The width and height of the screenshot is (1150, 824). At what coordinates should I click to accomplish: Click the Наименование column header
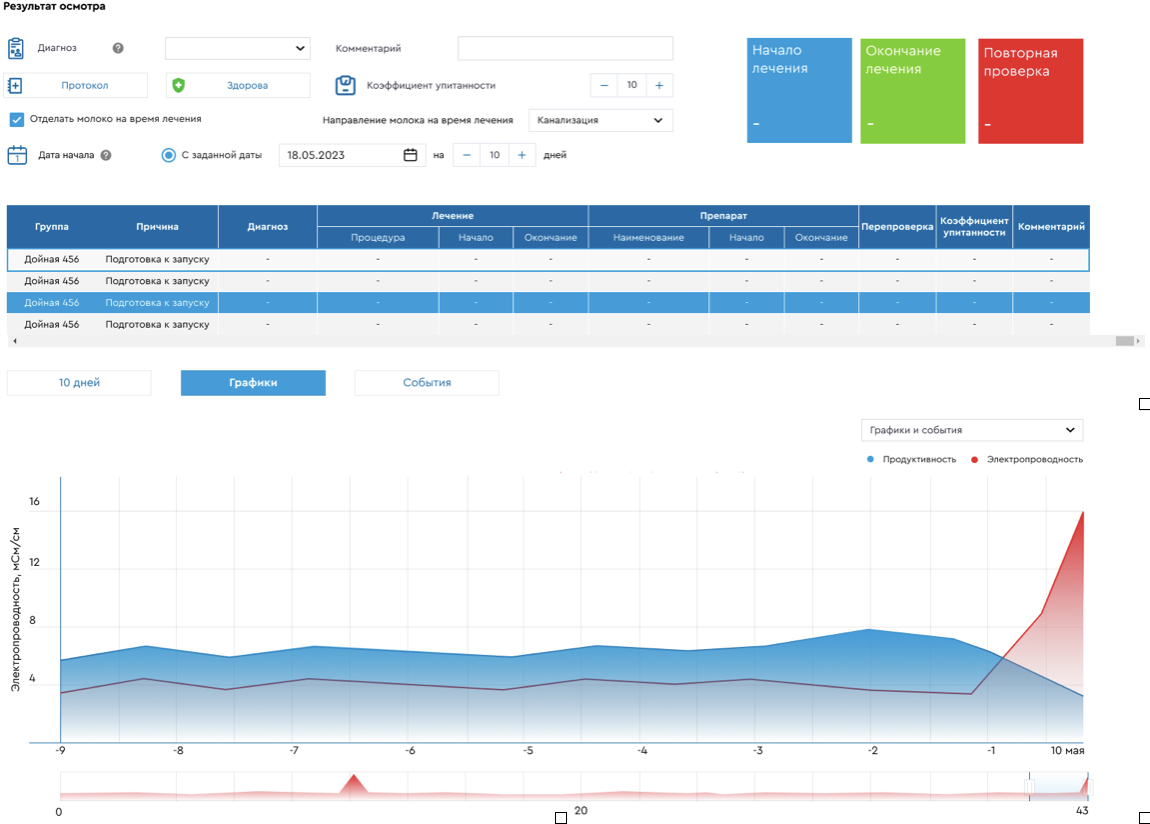coord(648,238)
